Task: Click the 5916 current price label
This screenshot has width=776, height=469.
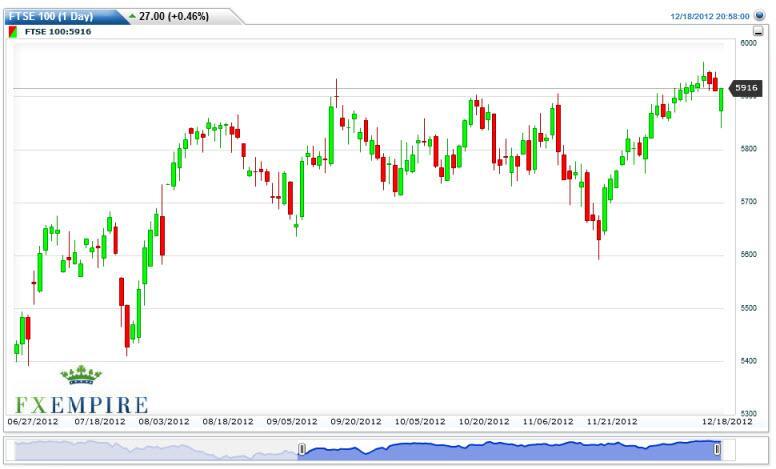Action: 747,88
